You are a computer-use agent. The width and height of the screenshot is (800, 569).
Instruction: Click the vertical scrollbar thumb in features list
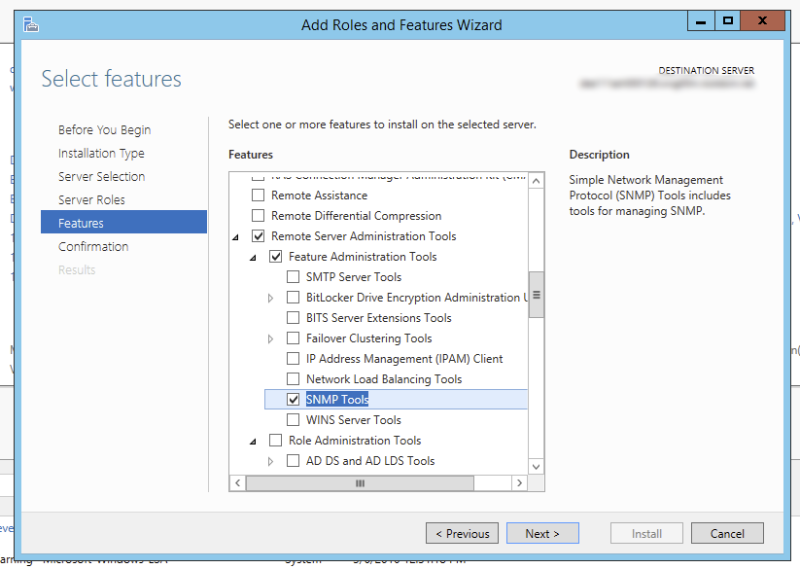[x=536, y=295]
